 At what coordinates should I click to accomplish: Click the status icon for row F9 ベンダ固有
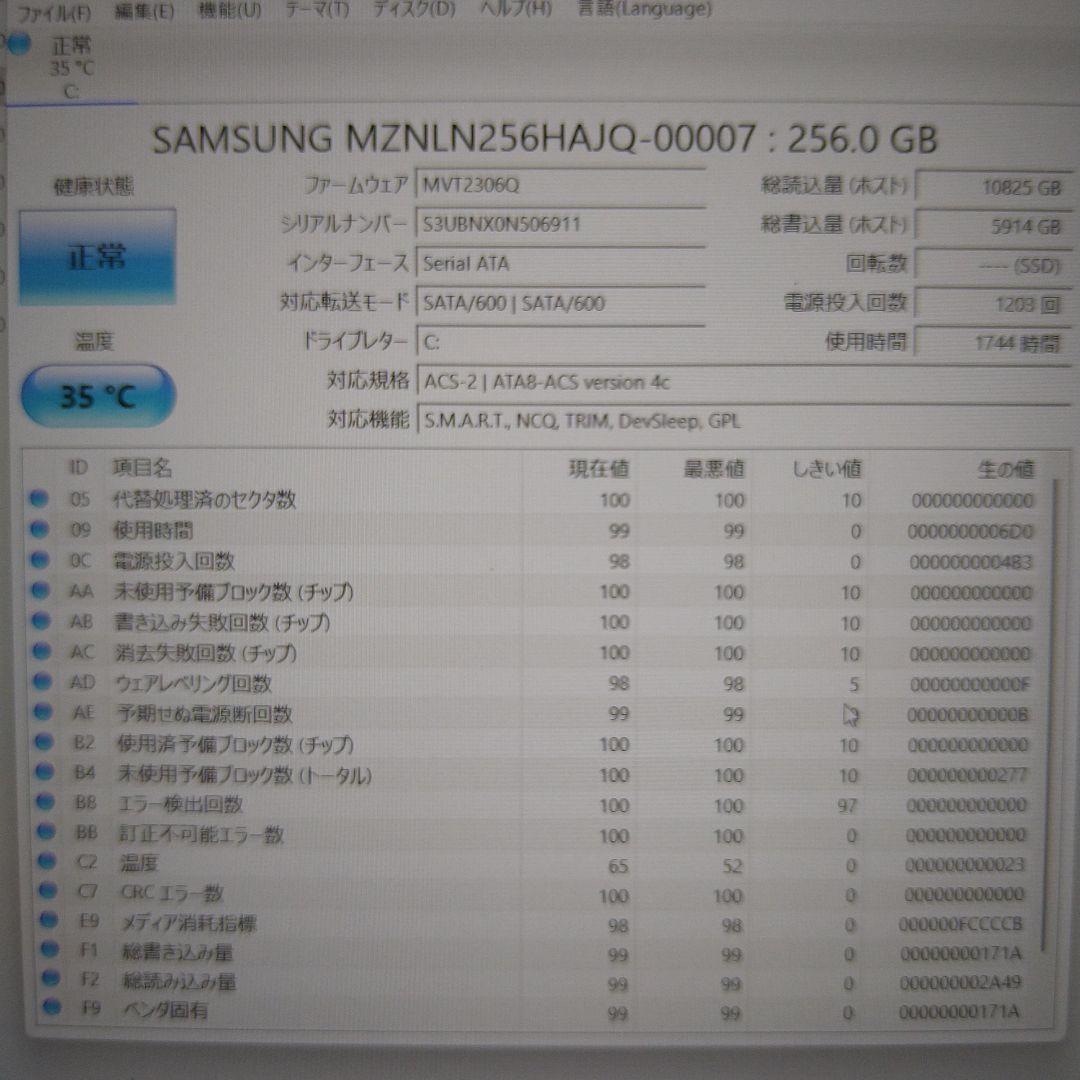[52, 1008]
